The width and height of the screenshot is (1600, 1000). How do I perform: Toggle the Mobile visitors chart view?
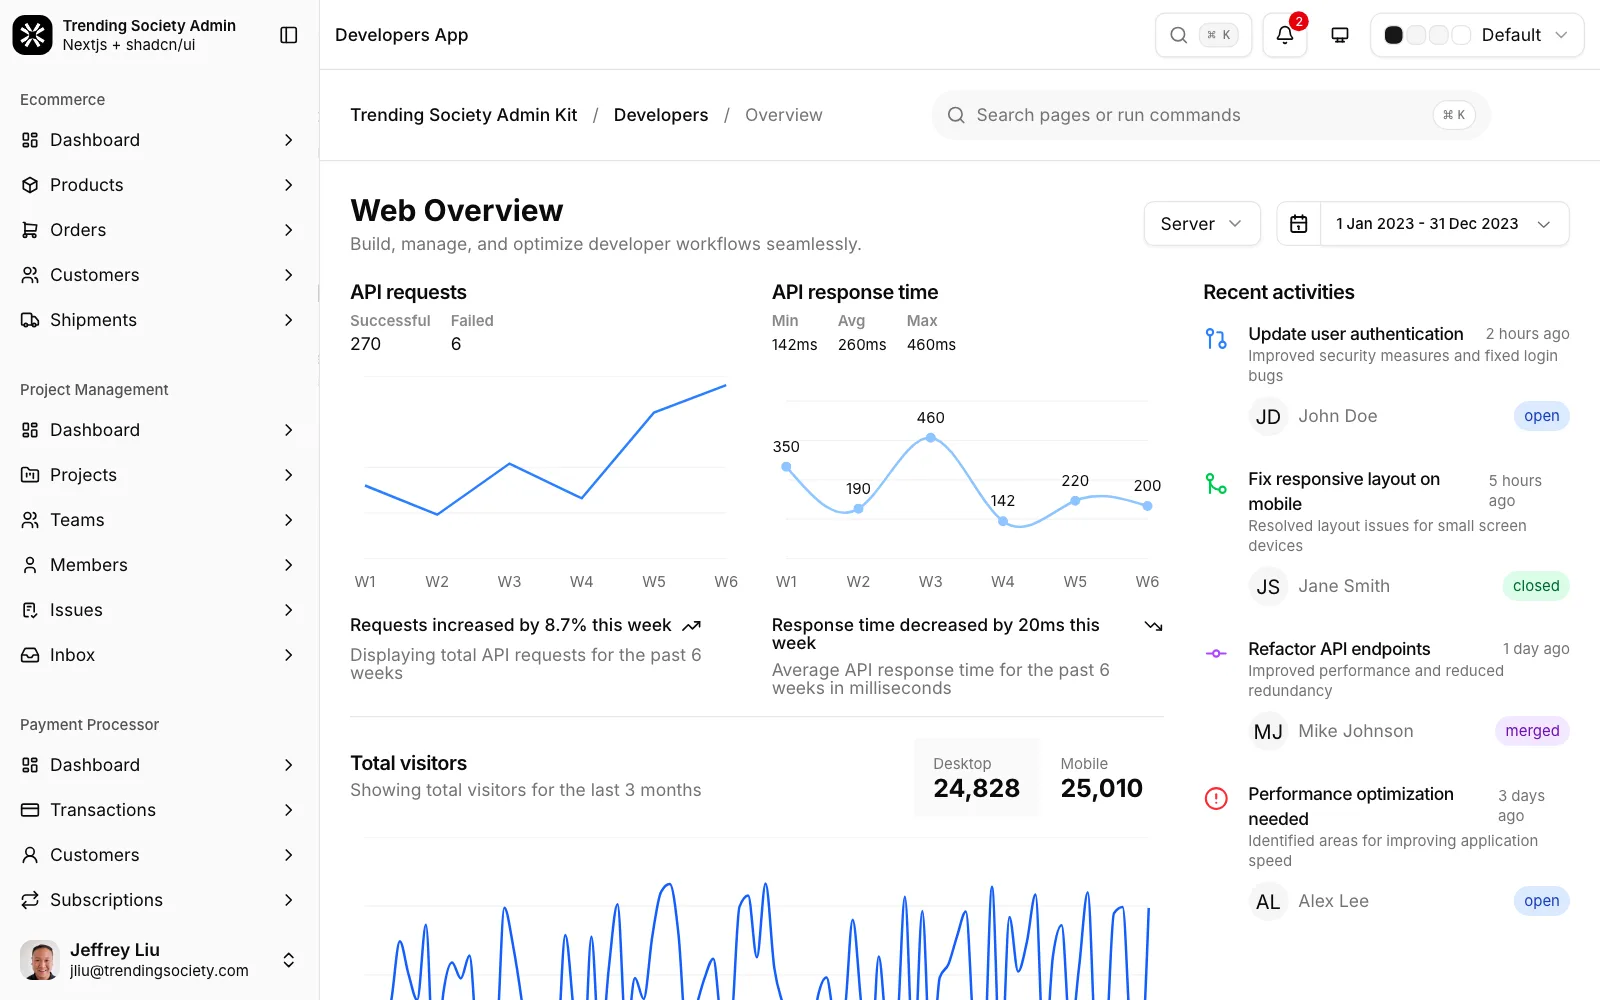1101,778
